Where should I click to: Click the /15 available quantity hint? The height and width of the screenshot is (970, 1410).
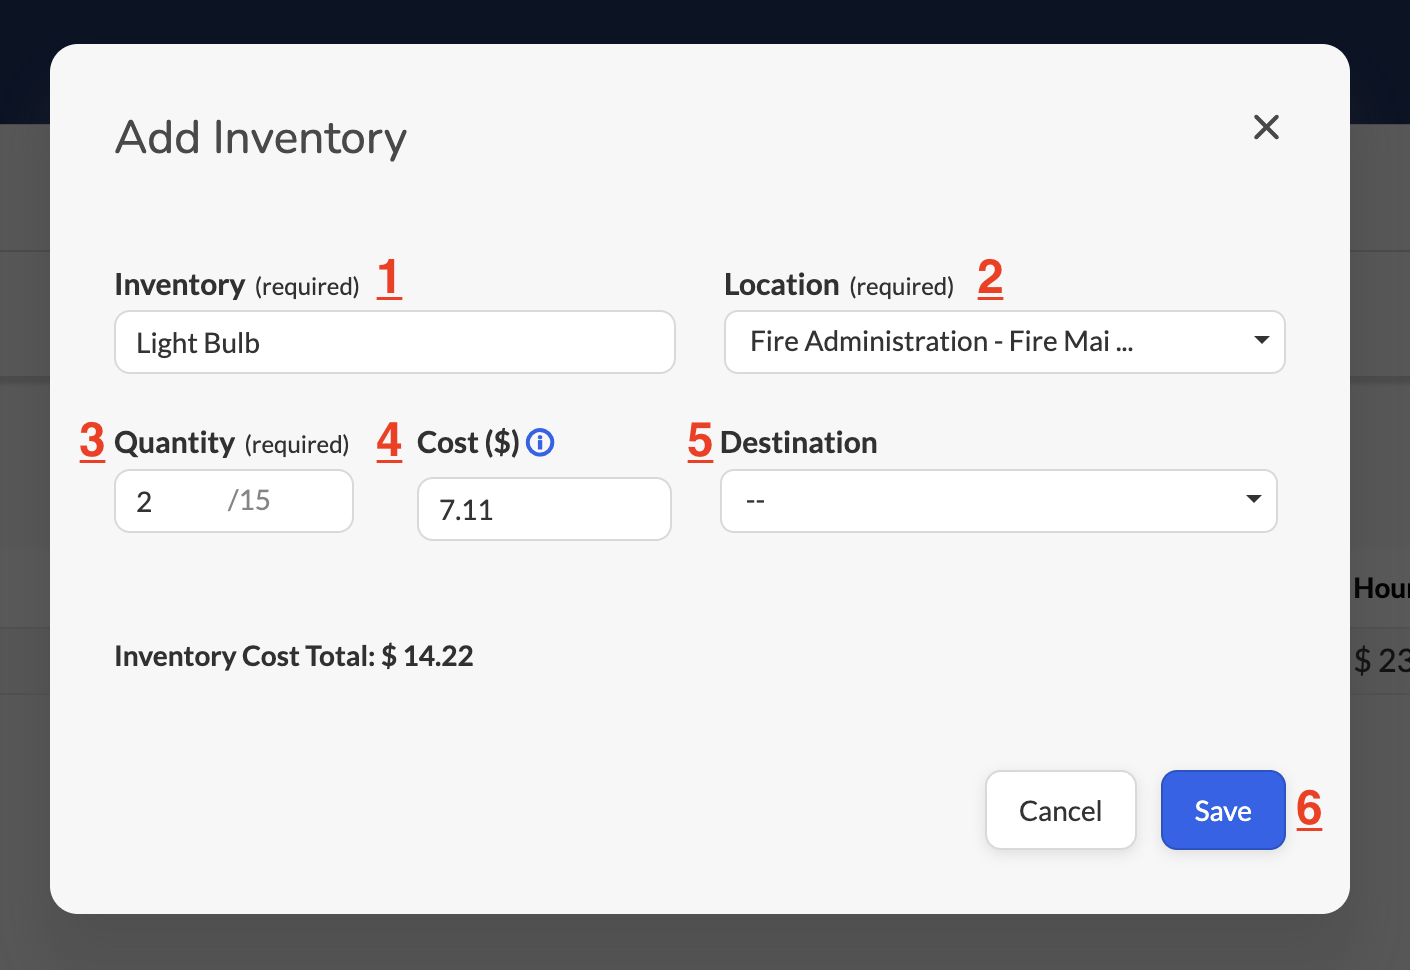(249, 500)
